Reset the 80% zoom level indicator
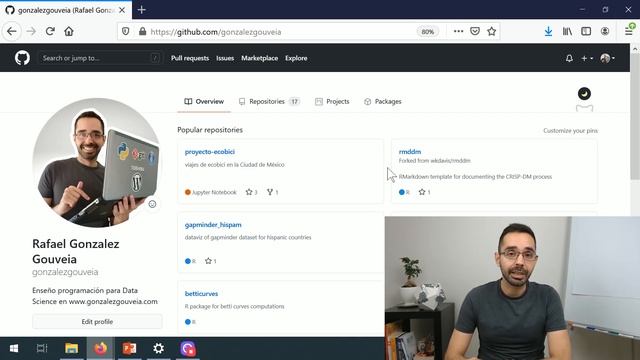 pyautogui.click(x=427, y=31)
